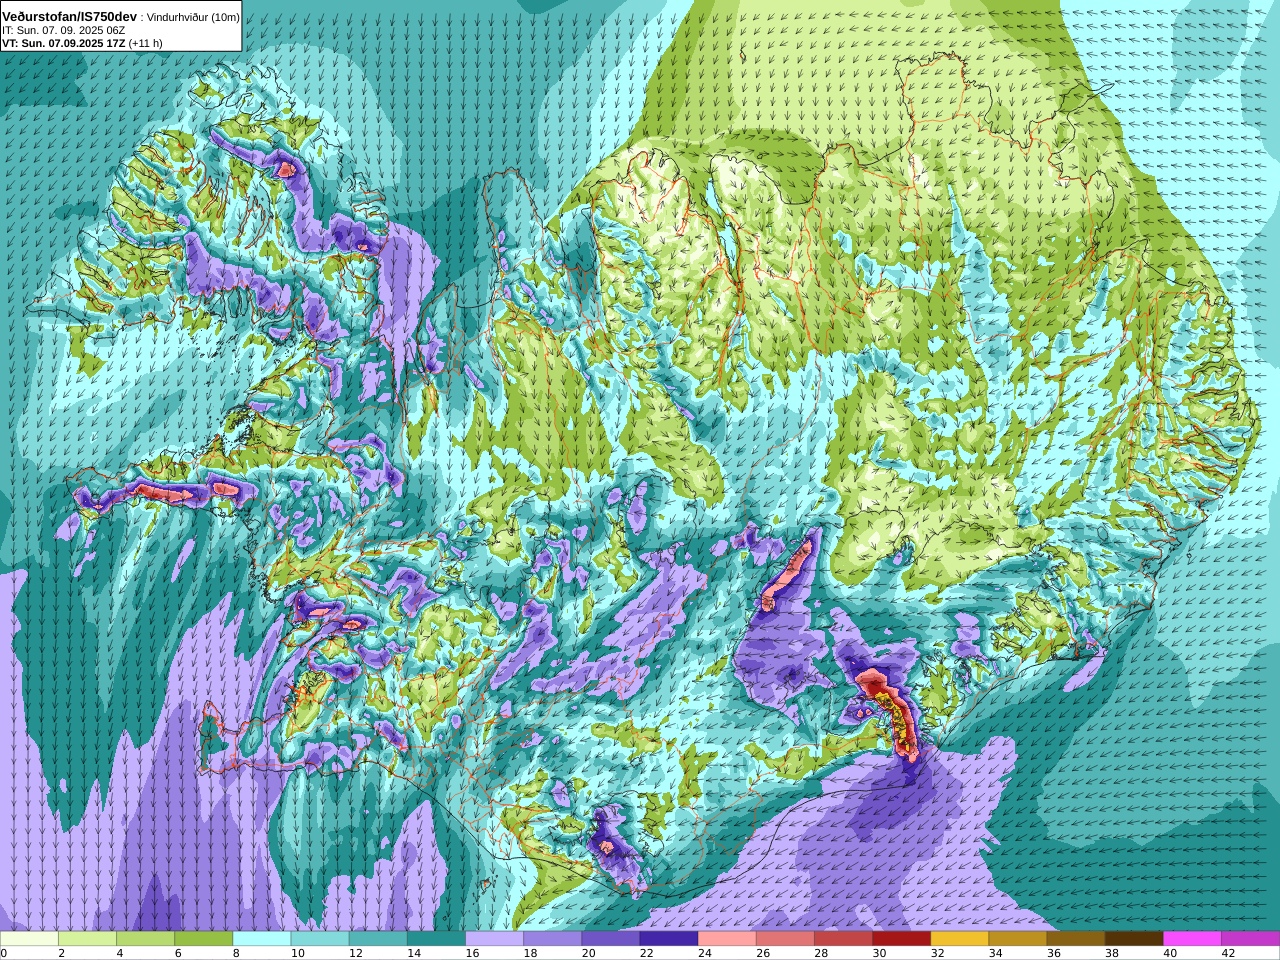Click the legend value '32'

[x=937, y=954]
